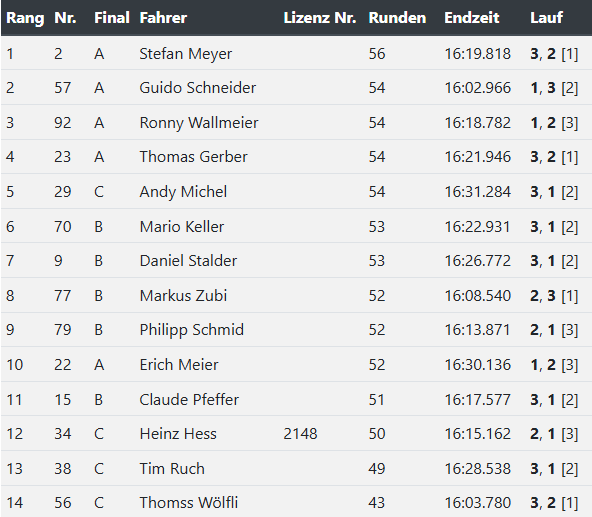Click Mario Keller's name

coord(182,227)
